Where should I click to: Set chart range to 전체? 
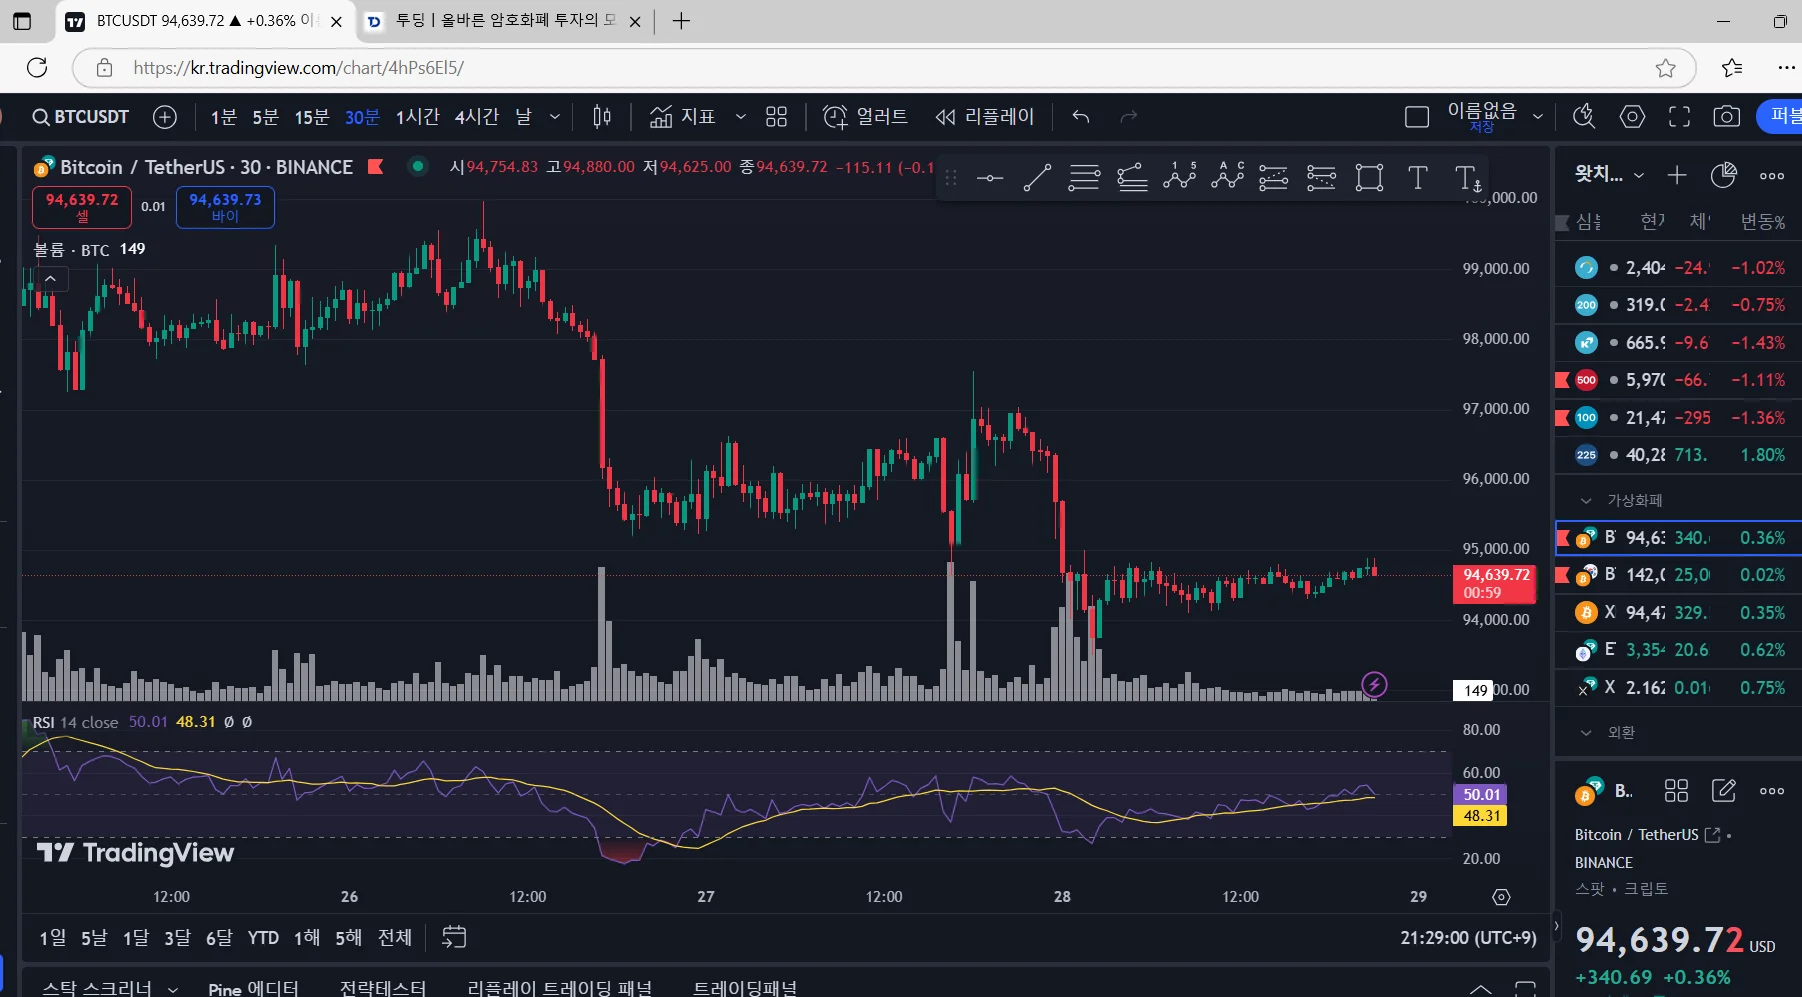coord(395,937)
